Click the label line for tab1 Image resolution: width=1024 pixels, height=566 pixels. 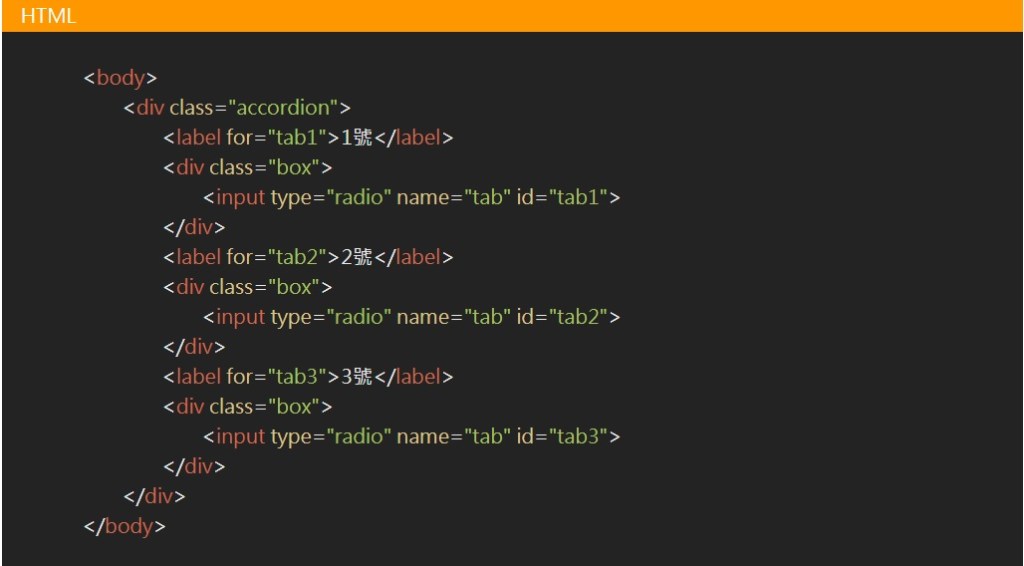point(308,138)
